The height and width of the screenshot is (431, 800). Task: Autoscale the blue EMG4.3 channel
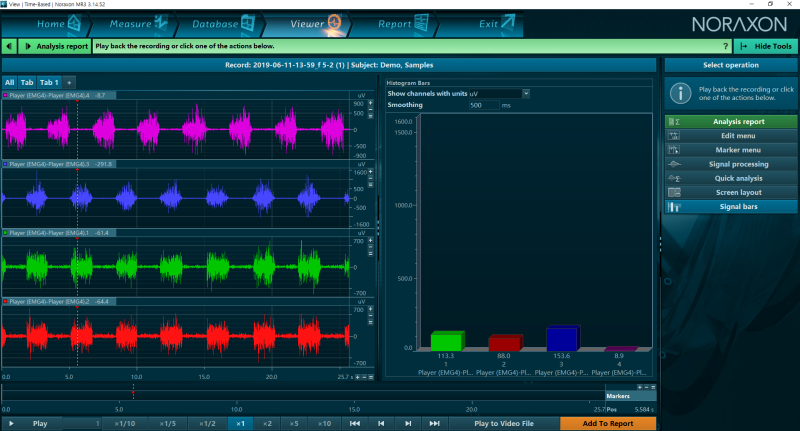point(370,185)
